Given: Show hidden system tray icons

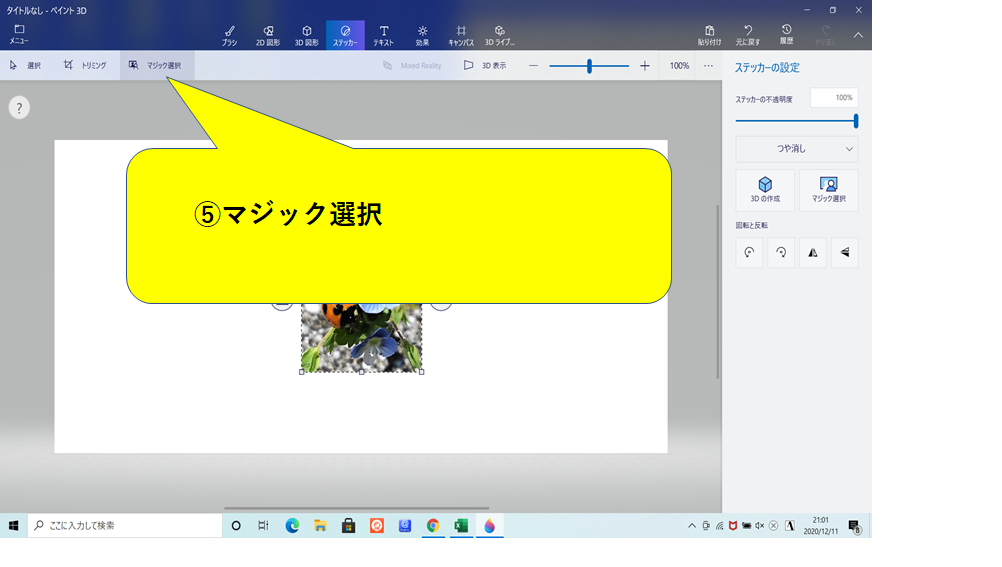Looking at the screenshot, I should 691,525.
